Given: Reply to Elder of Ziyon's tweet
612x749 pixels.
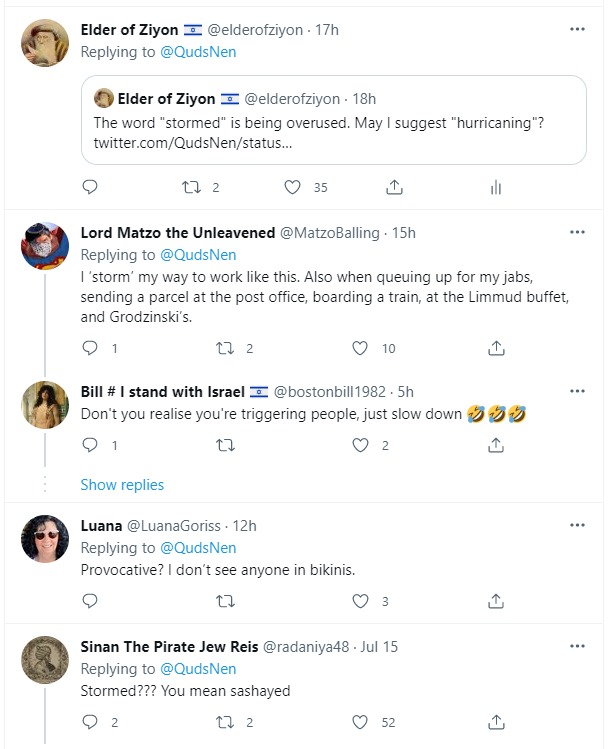Looking at the screenshot, I should coord(89,187).
